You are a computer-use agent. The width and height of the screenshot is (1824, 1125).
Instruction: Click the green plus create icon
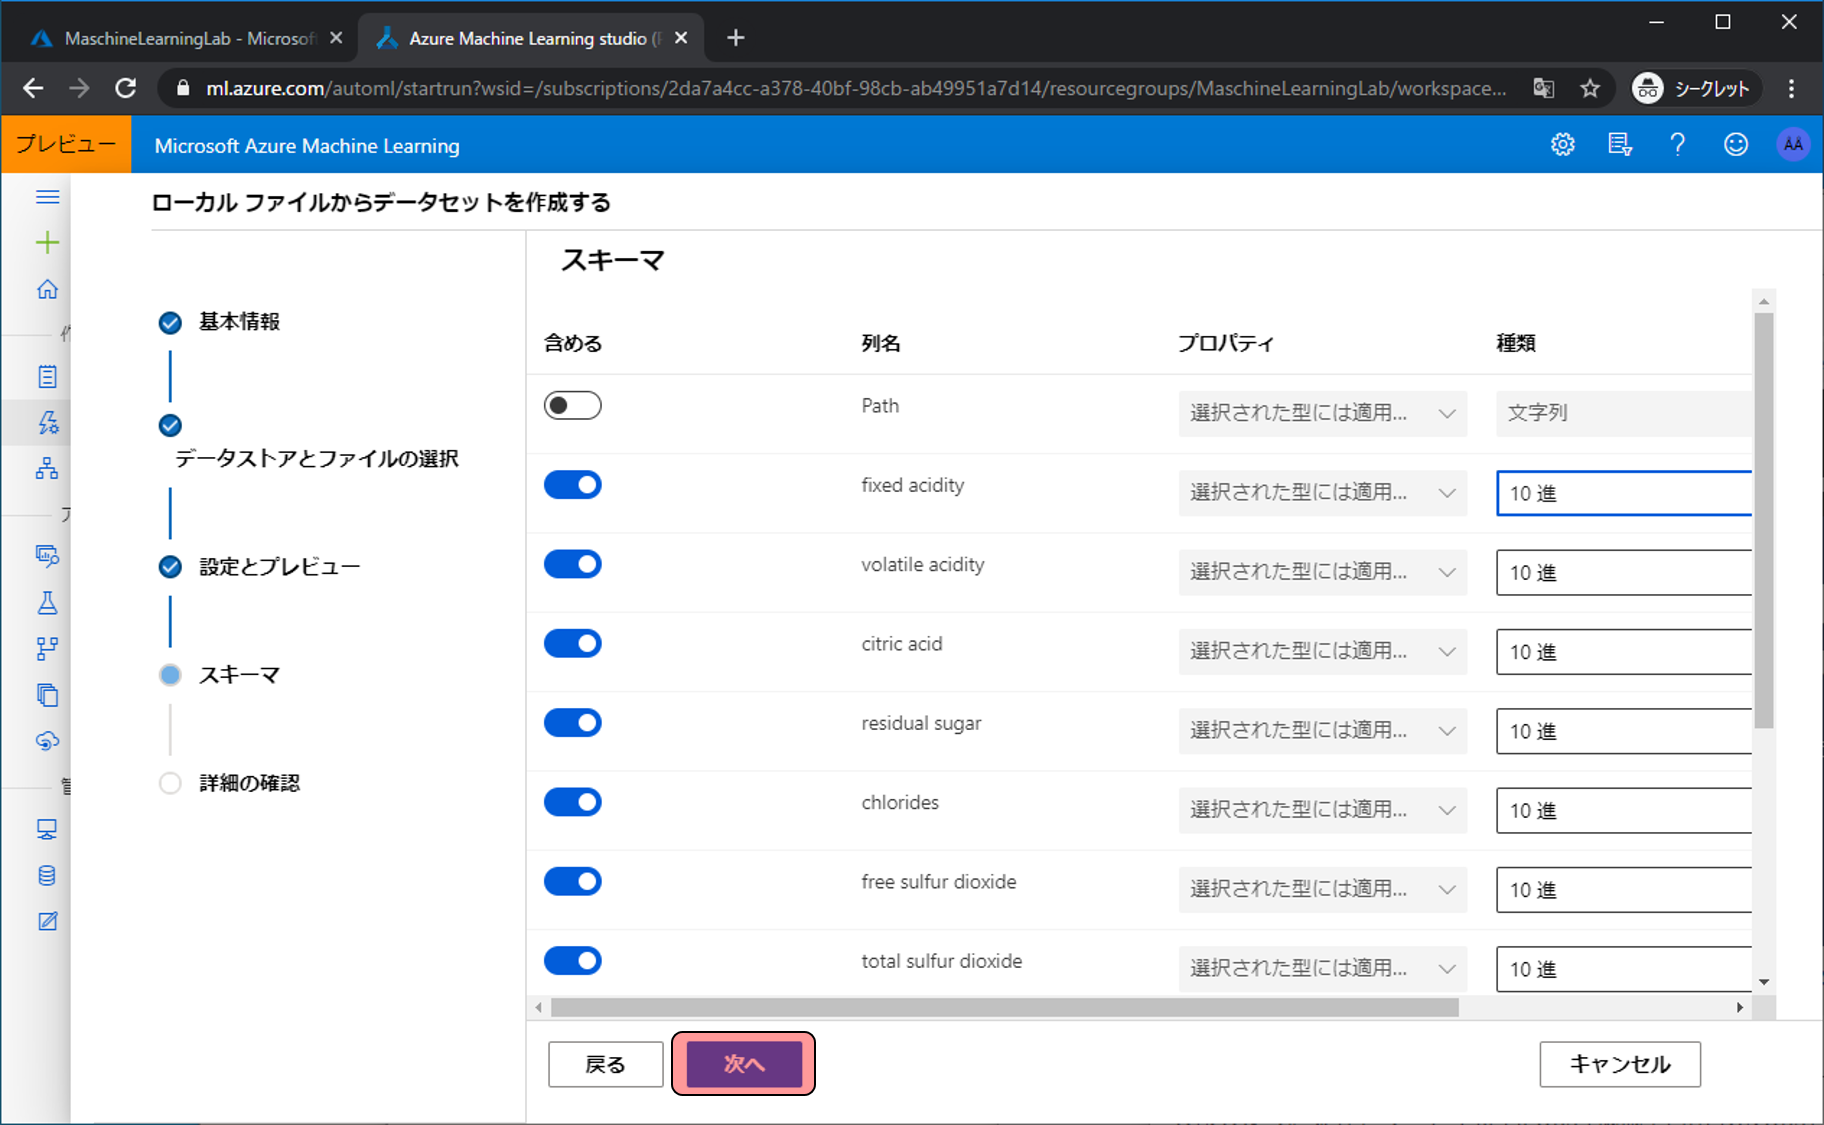(x=47, y=243)
